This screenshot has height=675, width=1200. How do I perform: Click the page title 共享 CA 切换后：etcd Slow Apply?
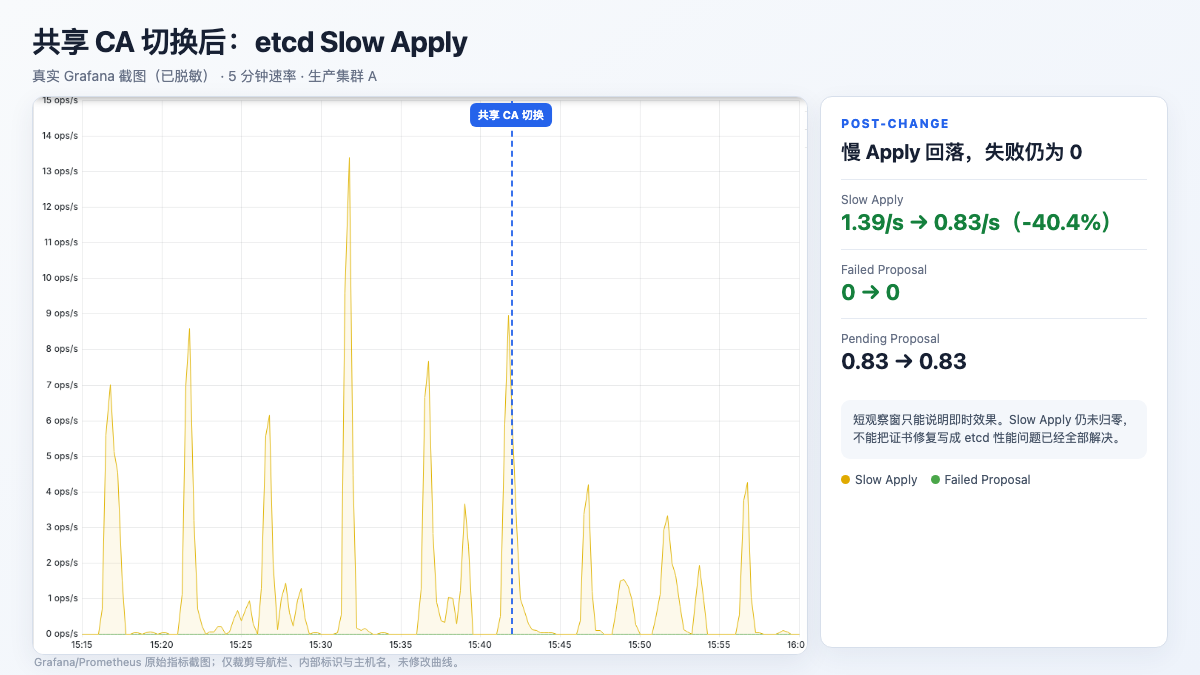tap(250, 42)
